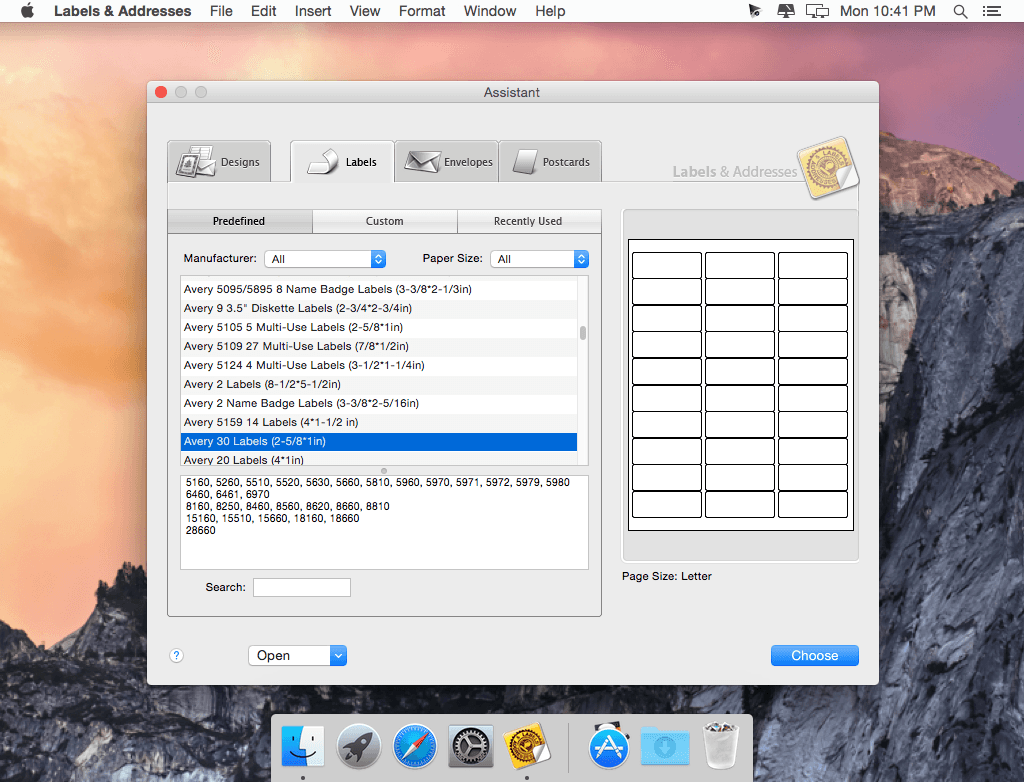Image resolution: width=1024 pixels, height=782 pixels.
Task: Open the Designs tab
Action: tap(219, 161)
